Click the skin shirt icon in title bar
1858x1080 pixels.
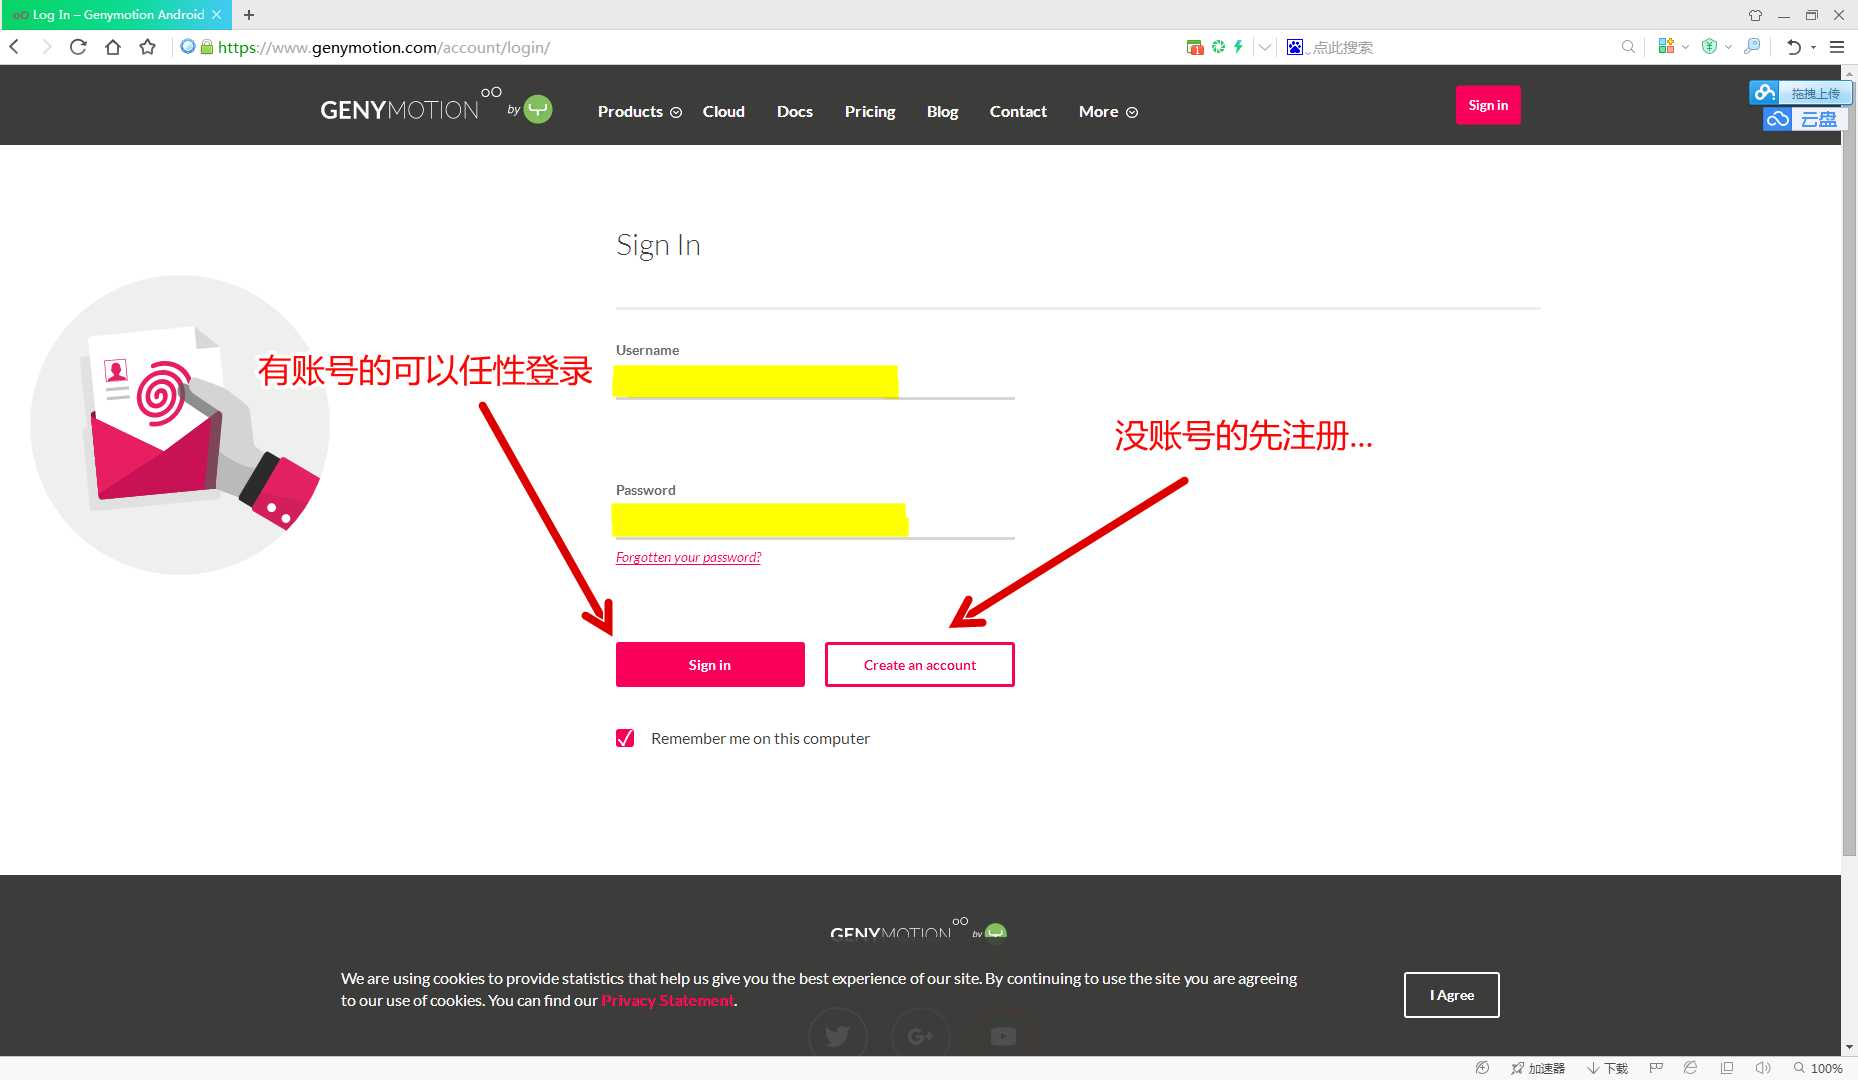(x=1755, y=15)
